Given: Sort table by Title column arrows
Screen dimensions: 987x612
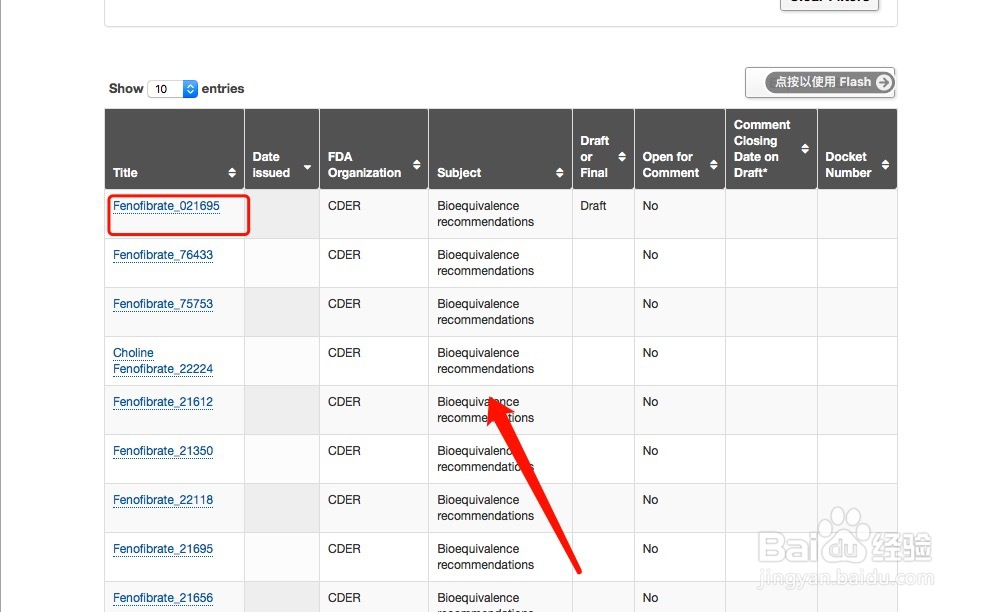Looking at the screenshot, I should [232, 173].
